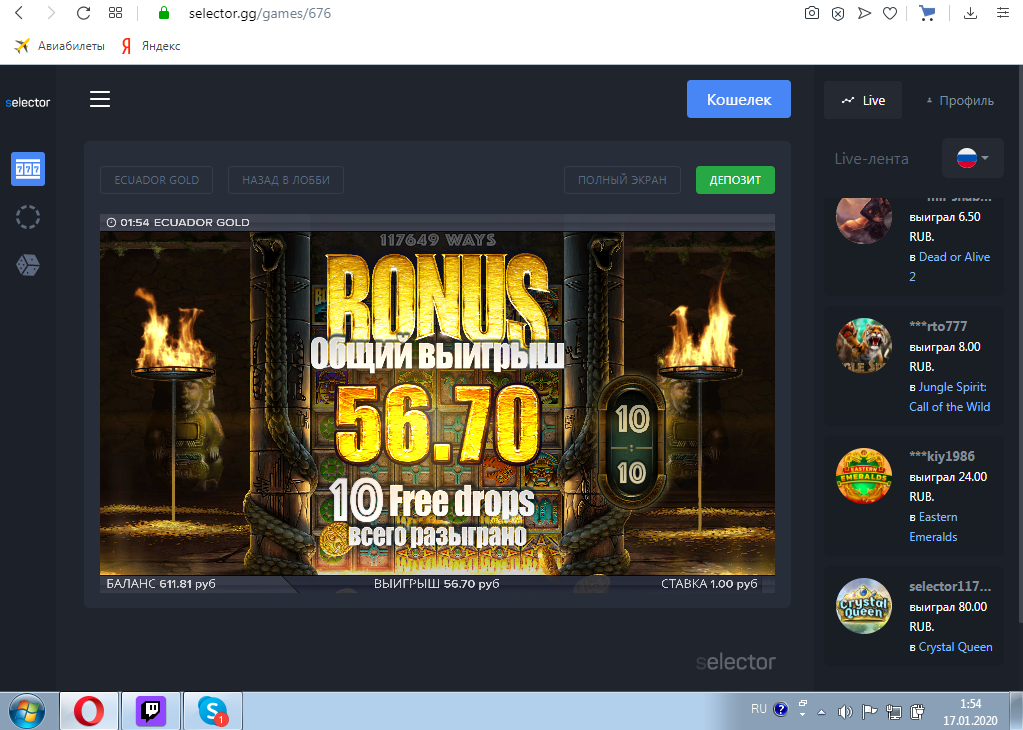The height and width of the screenshot is (730, 1023).
Task: Click БАЛАНС 611.81 руб text
Action: click(x=161, y=584)
